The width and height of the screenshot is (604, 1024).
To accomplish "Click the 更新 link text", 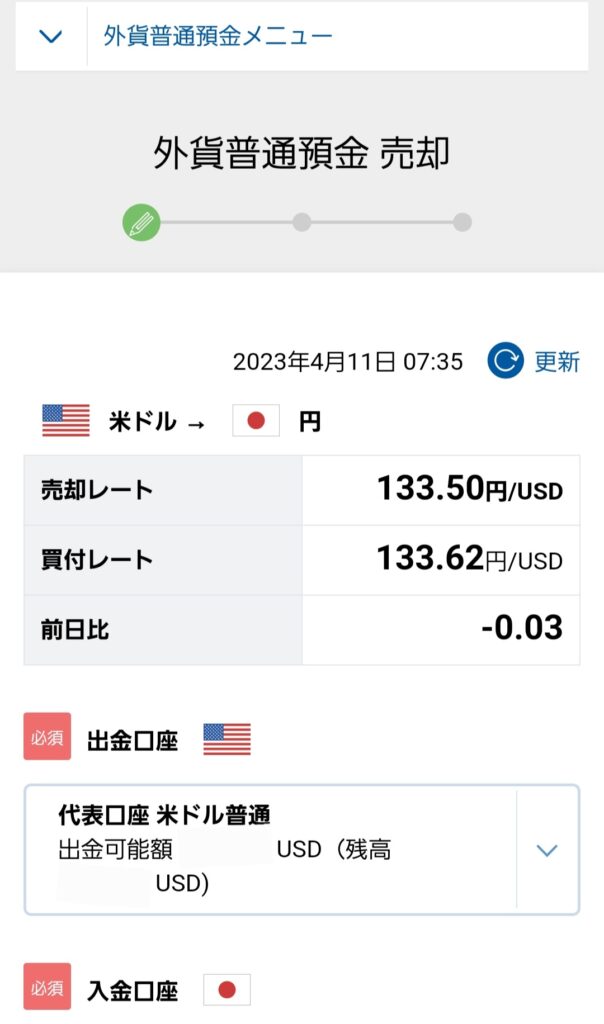I will click(x=557, y=361).
